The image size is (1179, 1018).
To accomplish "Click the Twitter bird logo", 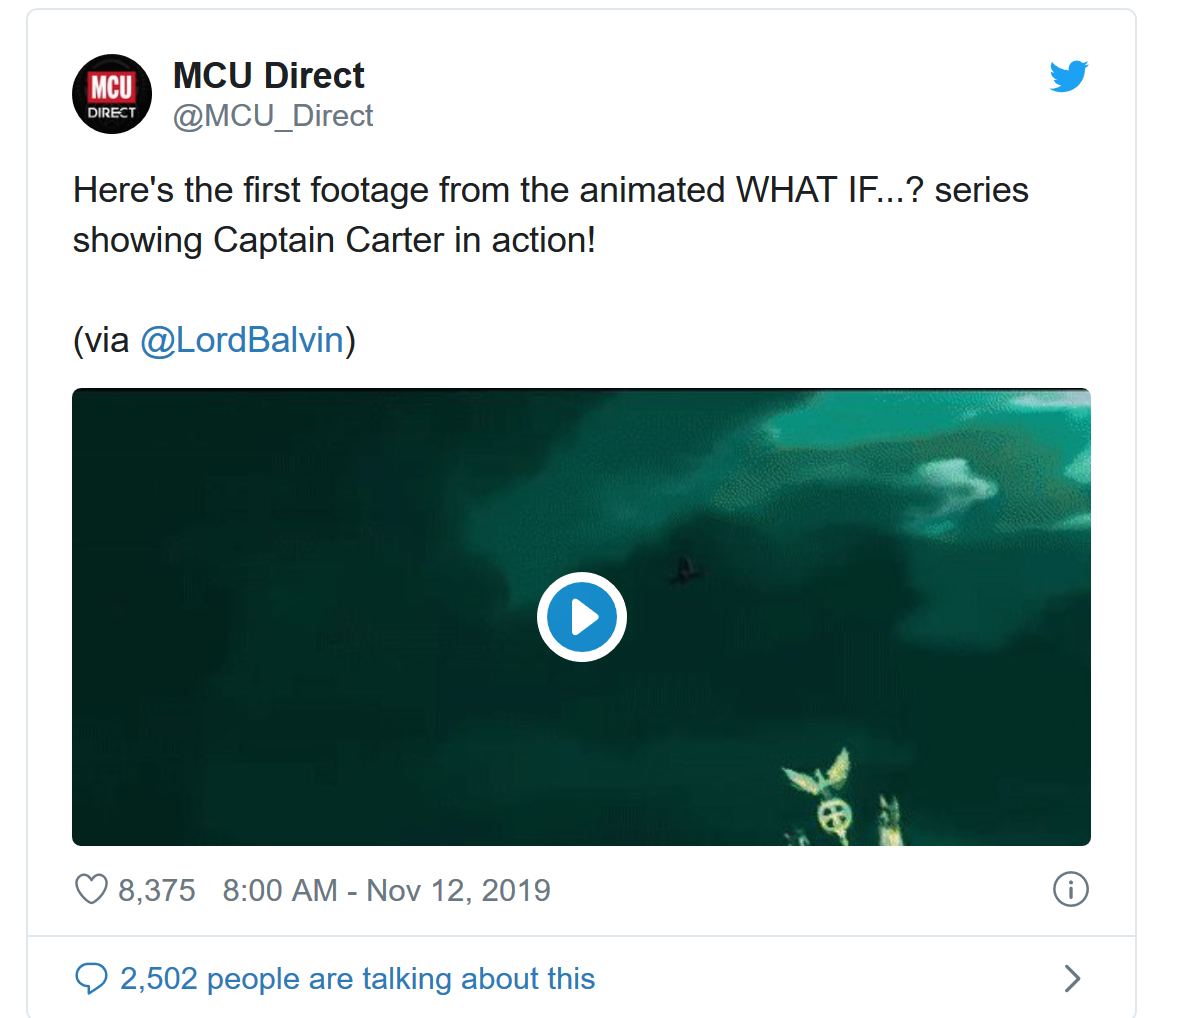I will click(x=1068, y=76).
